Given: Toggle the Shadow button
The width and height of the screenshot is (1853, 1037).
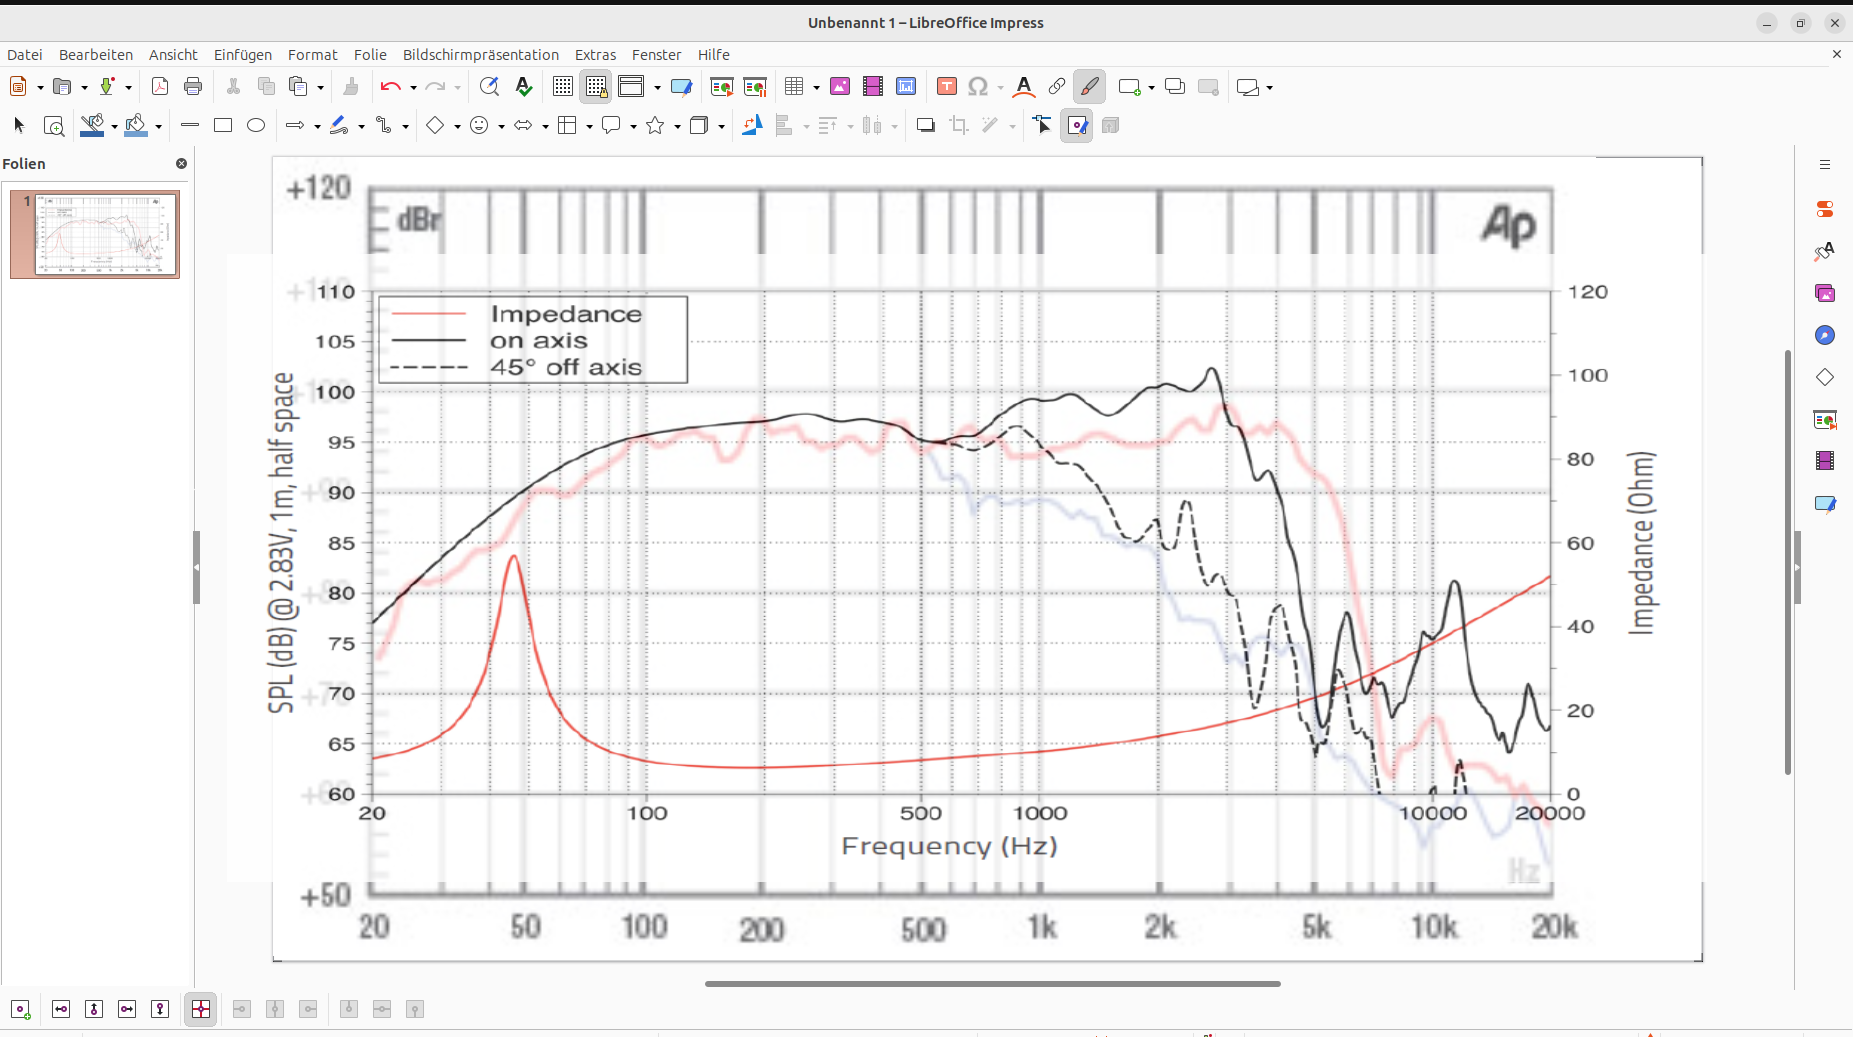Looking at the screenshot, I should tap(926, 126).
